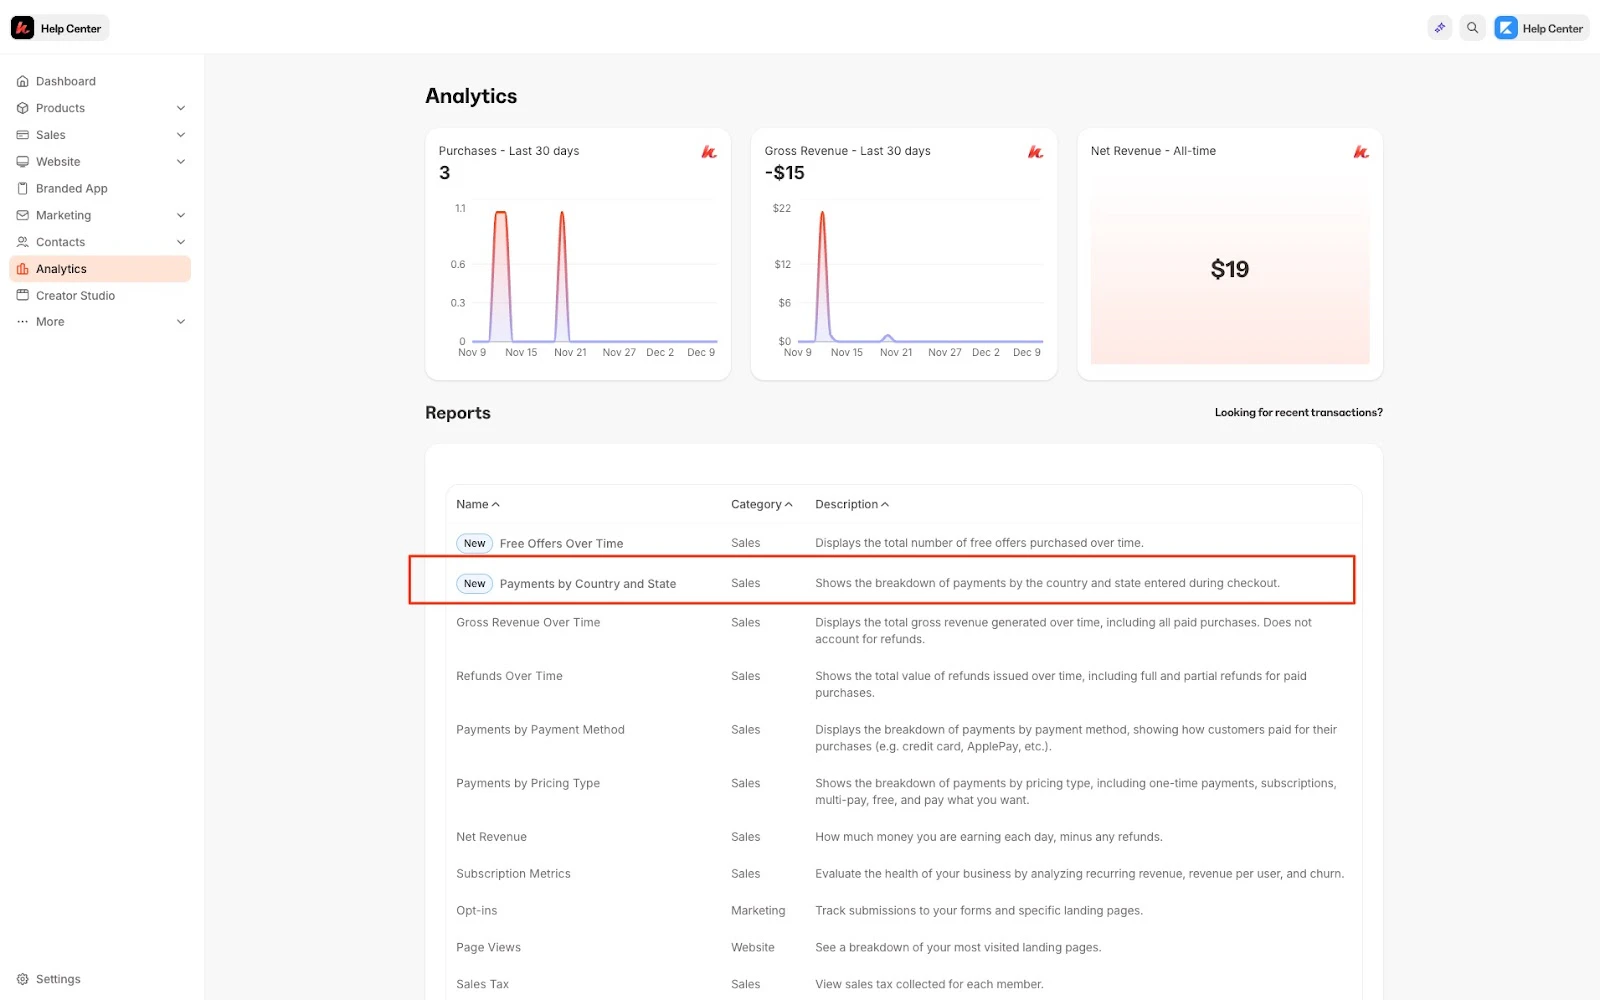Click the Purchases Last 30 days chart

coord(585,280)
